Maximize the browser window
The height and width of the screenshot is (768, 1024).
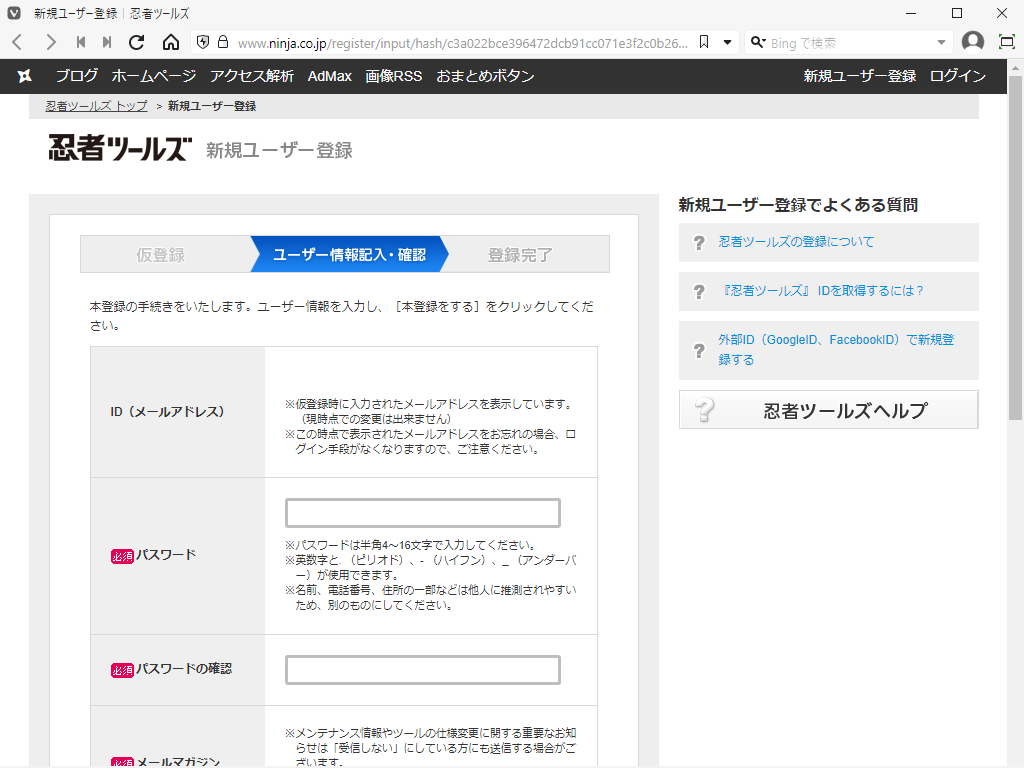(957, 13)
